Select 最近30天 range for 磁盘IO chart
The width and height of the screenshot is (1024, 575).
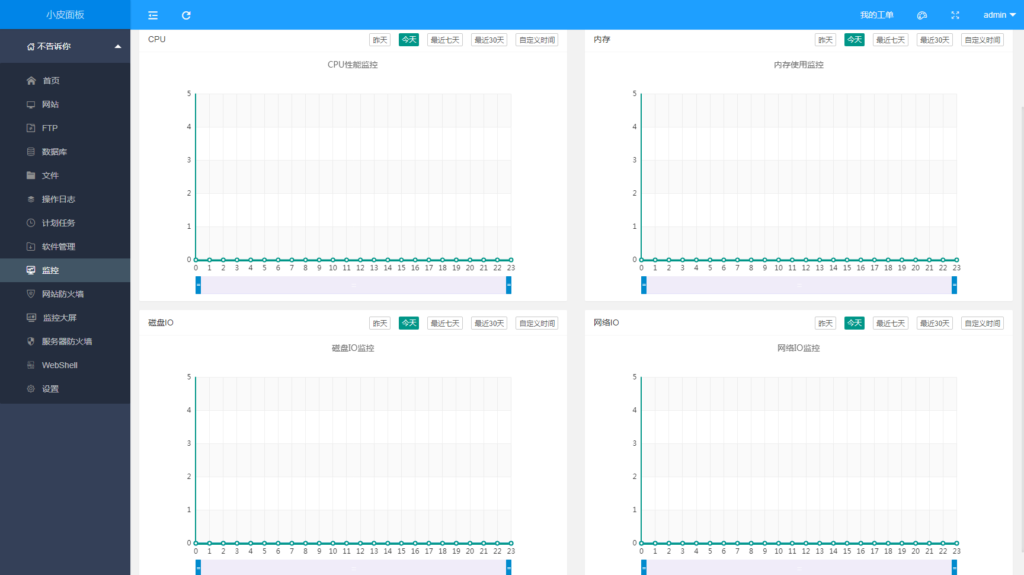(489, 323)
